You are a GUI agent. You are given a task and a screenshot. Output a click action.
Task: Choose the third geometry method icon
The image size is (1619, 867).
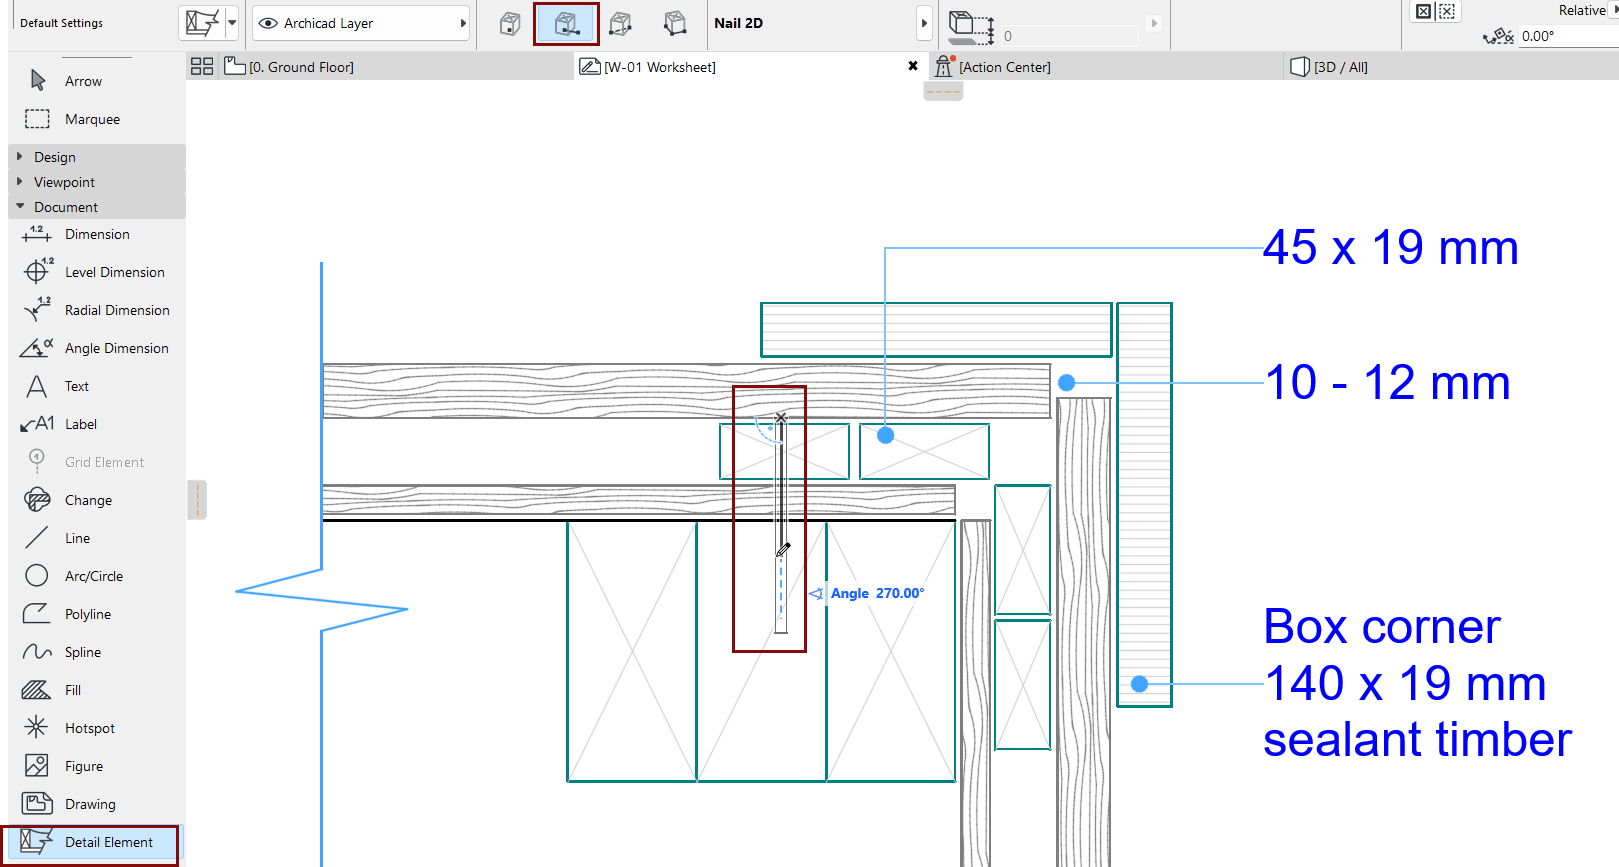tap(621, 23)
